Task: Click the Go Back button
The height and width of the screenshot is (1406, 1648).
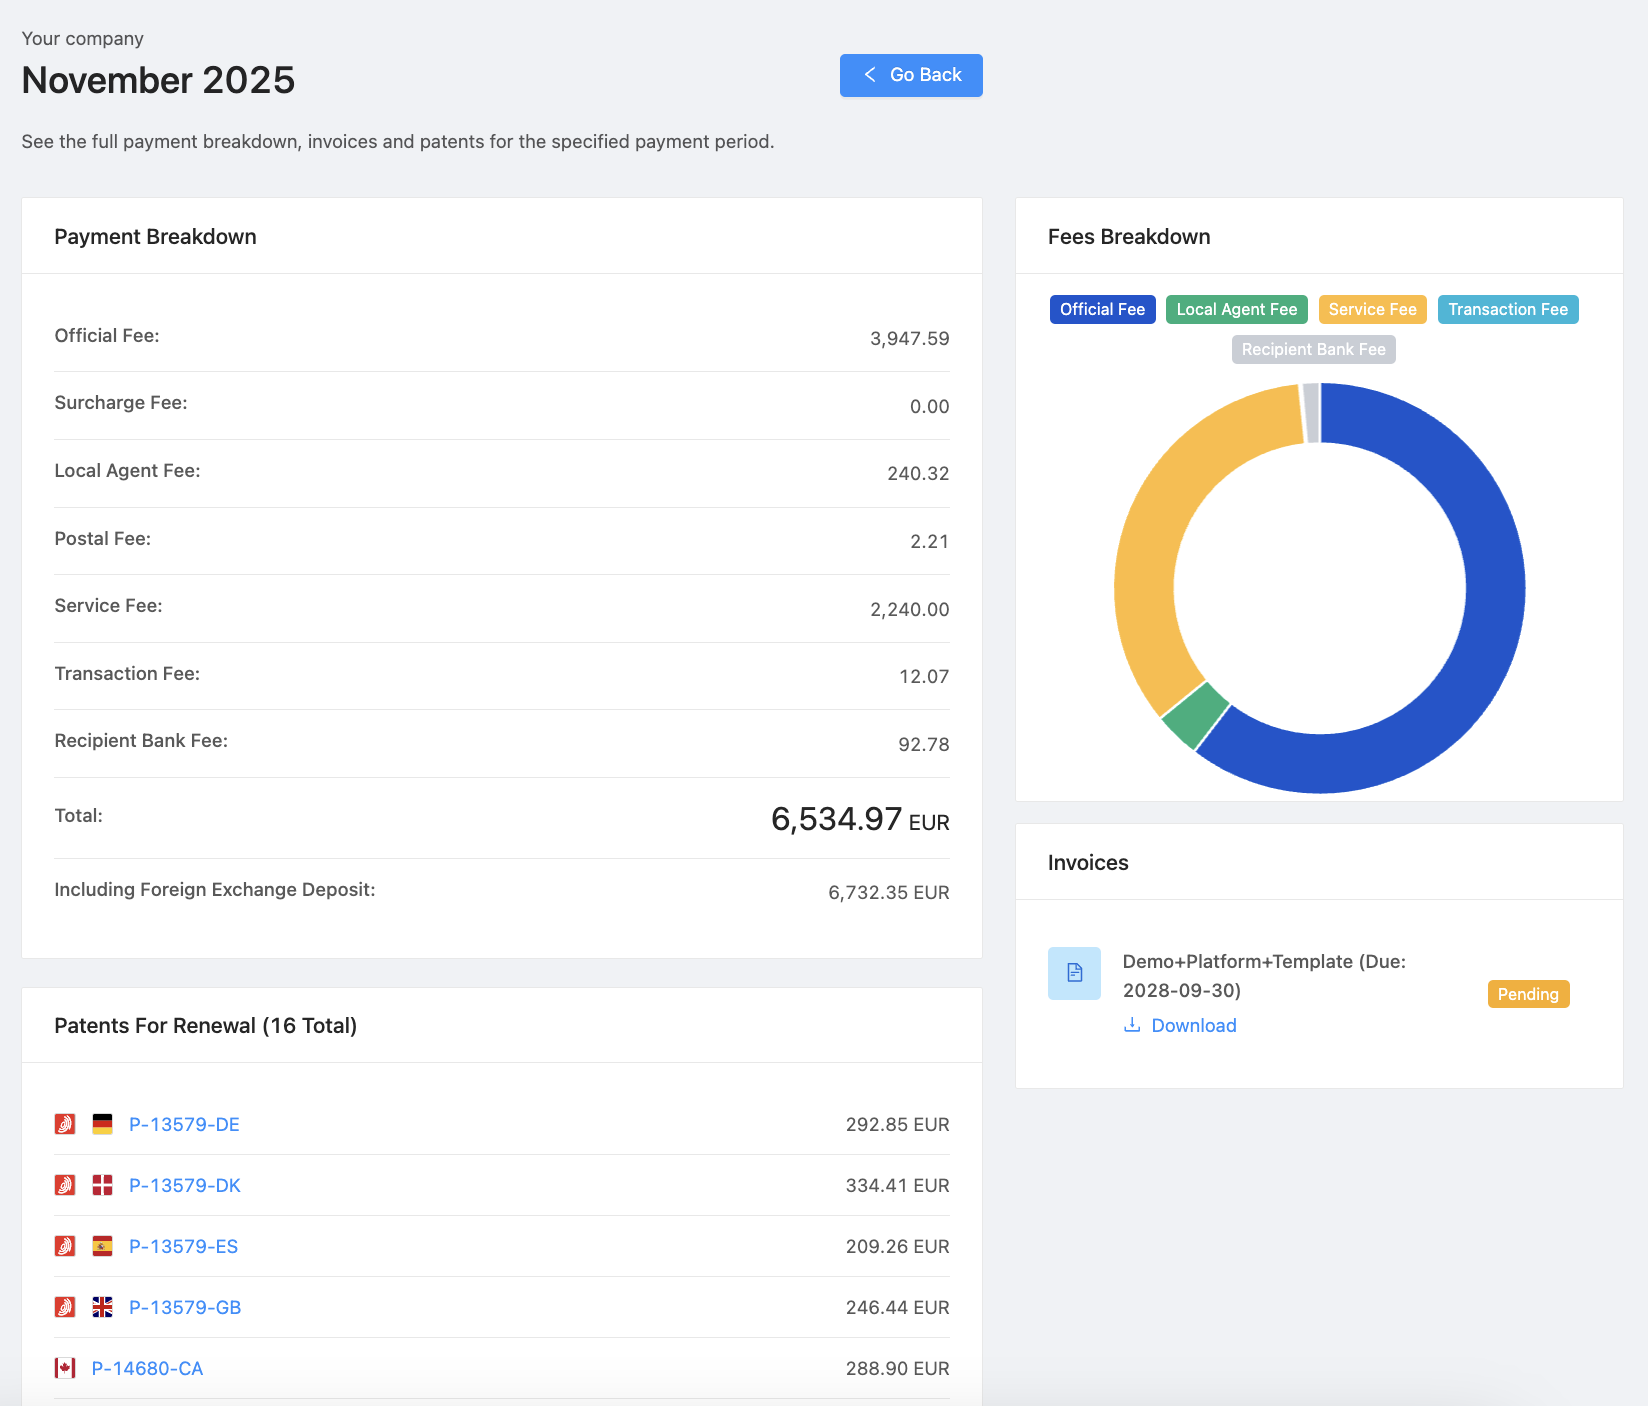Action: (x=910, y=75)
